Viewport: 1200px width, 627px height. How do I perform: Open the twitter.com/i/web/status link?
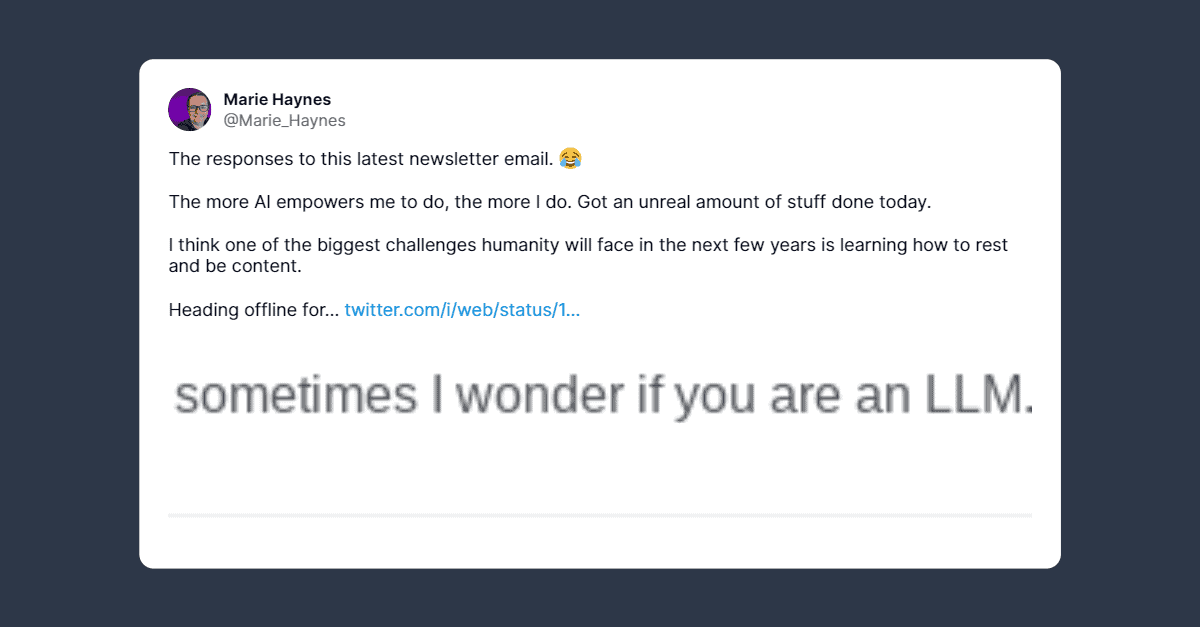(x=462, y=310)
